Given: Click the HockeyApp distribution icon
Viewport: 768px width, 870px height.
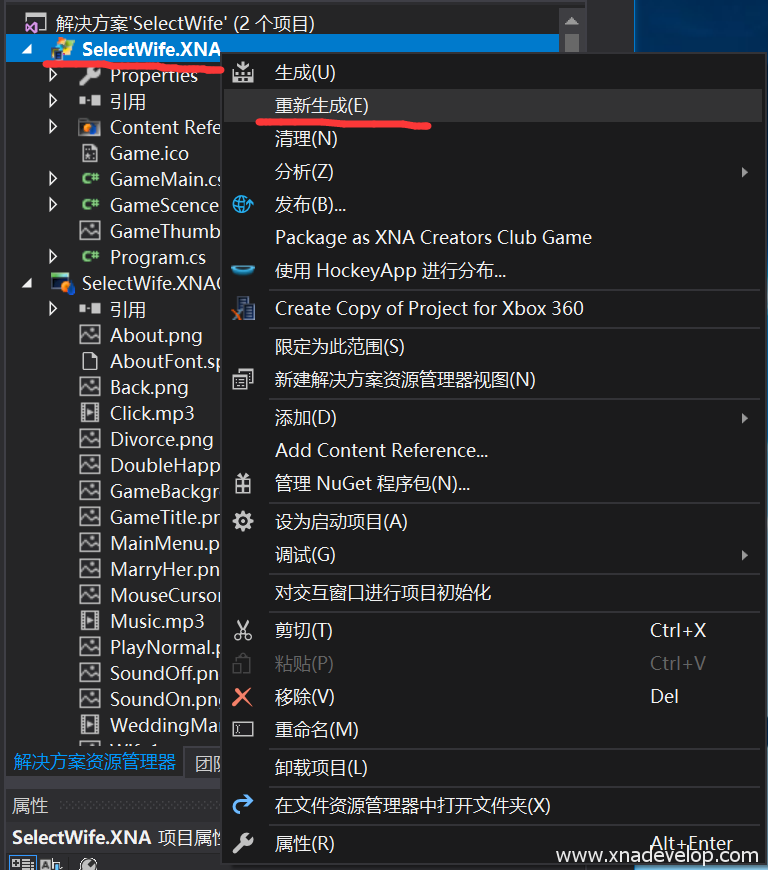Looking at the screenshot, I should click(243, 270).
